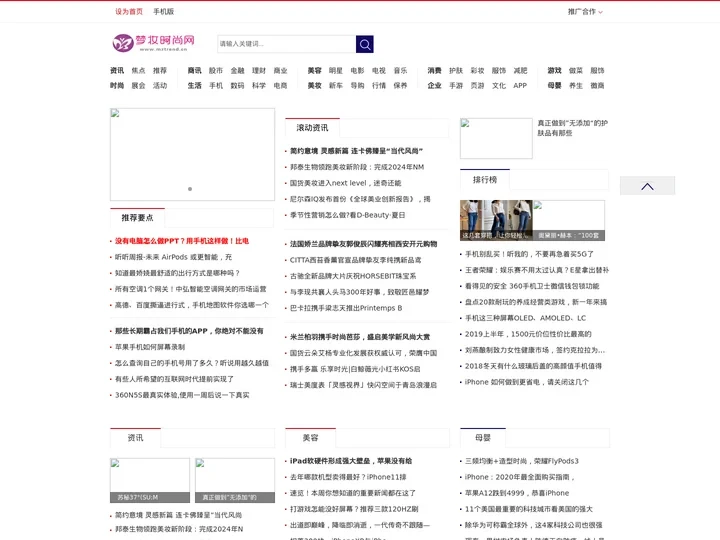Viewport: 720px width, 540px height.
Task: Click the 设为首页 link
Action: click(x=129, y=11)
